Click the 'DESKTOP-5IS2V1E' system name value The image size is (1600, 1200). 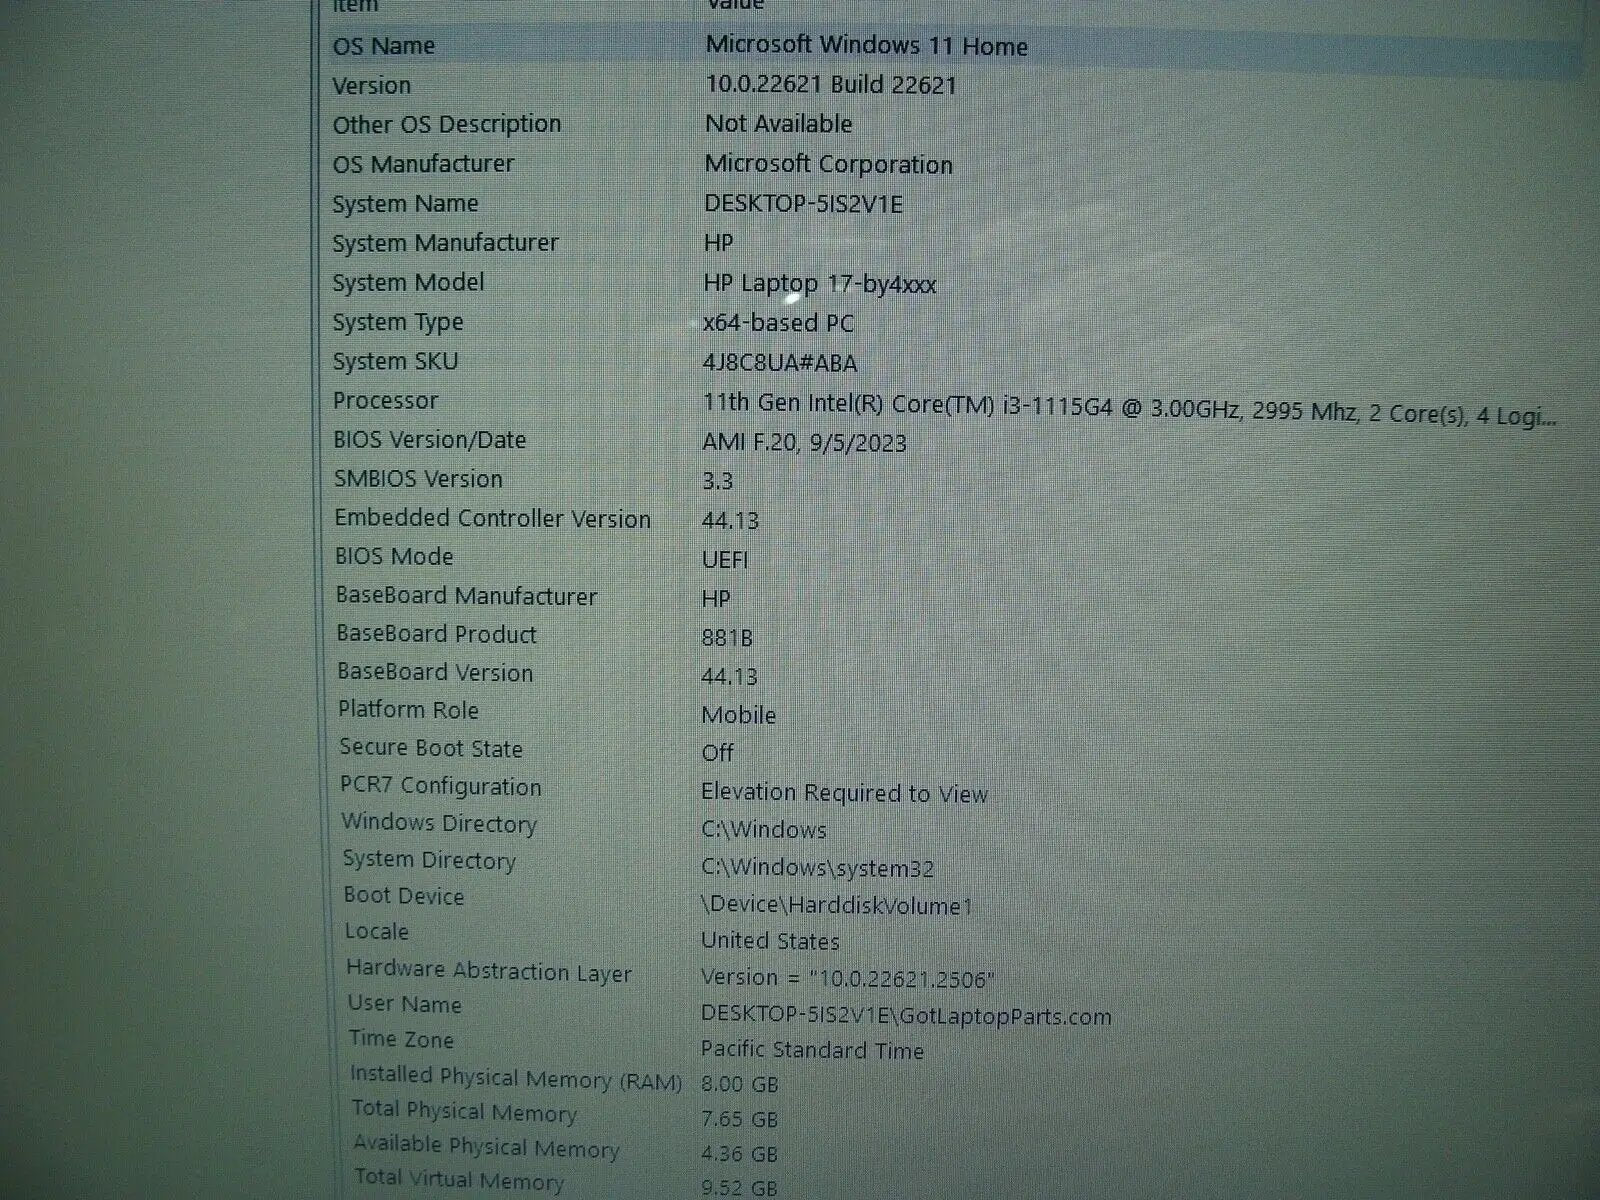pos(803,204)
